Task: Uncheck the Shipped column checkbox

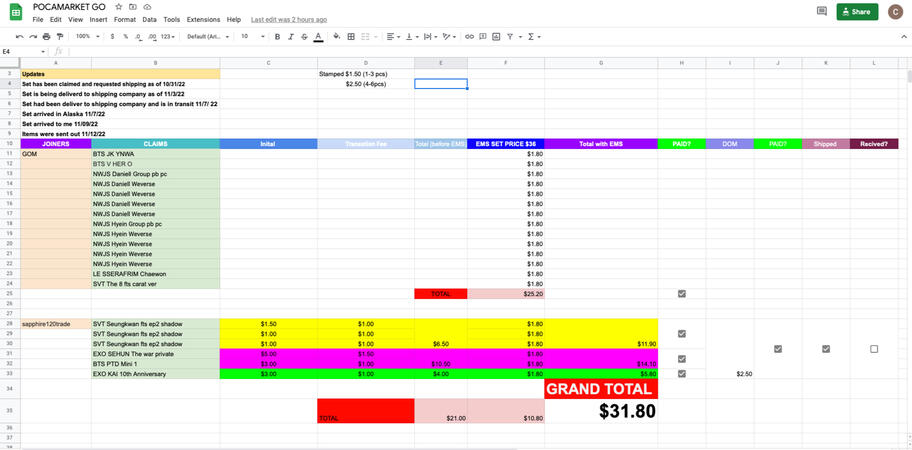Action: click(826, 349)
